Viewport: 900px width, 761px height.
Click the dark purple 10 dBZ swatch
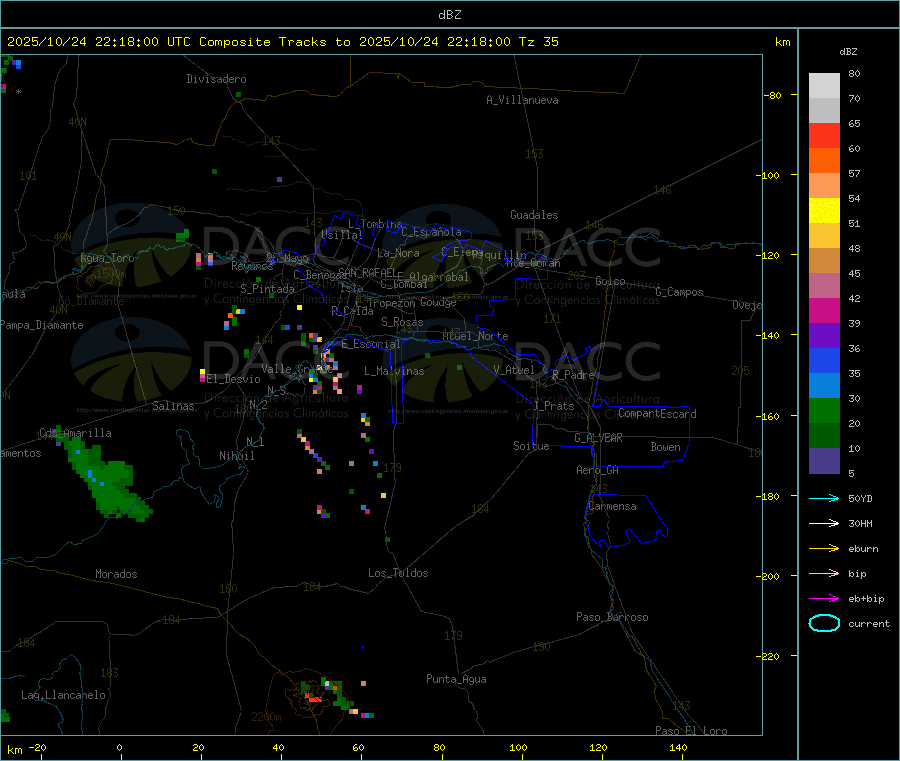[824, 461]
